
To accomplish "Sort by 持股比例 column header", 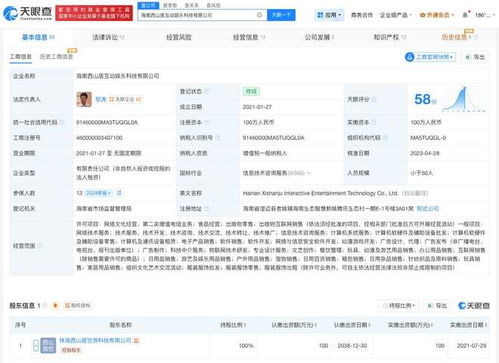I will 233,325.
